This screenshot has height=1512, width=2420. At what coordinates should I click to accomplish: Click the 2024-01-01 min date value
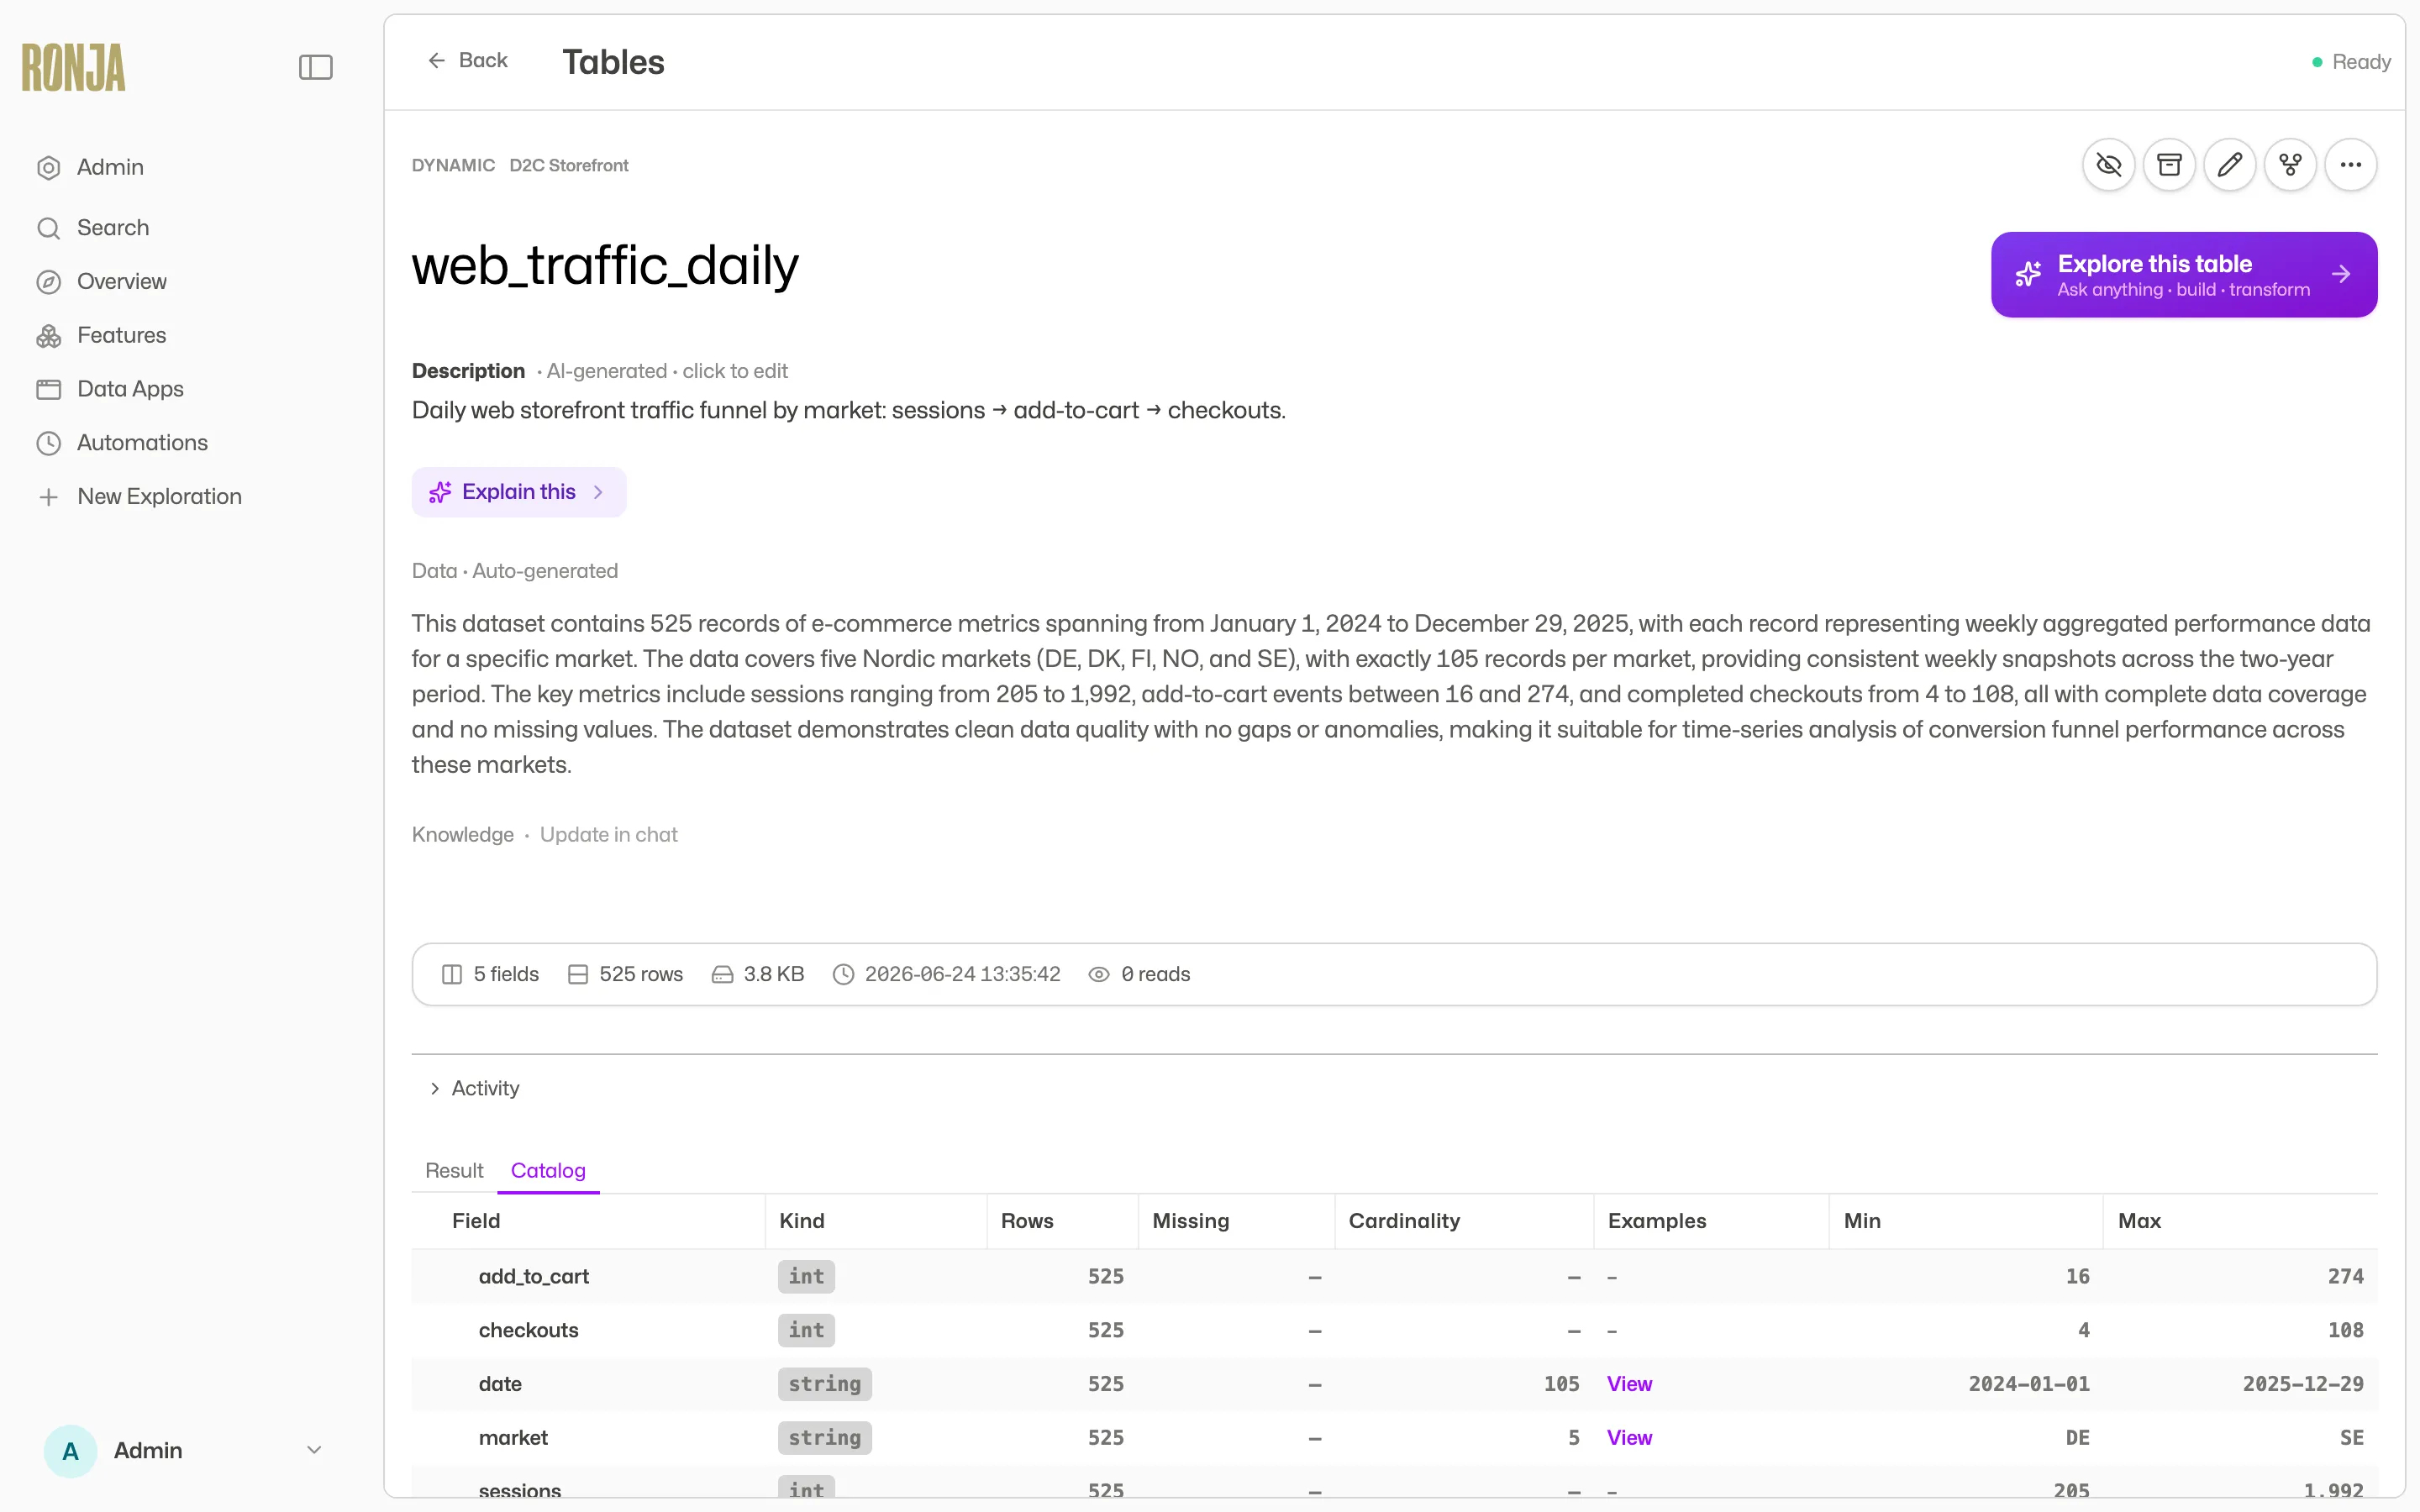[x=2029, y=1384]
